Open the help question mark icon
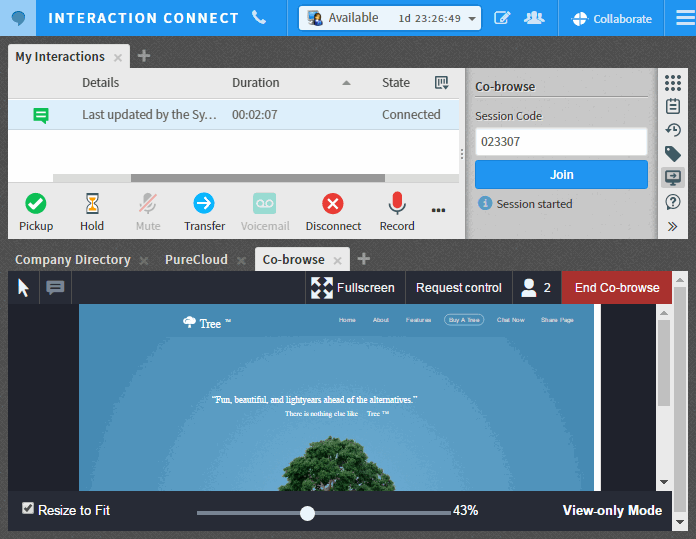 pyautogui.click(x=673, y=202)
